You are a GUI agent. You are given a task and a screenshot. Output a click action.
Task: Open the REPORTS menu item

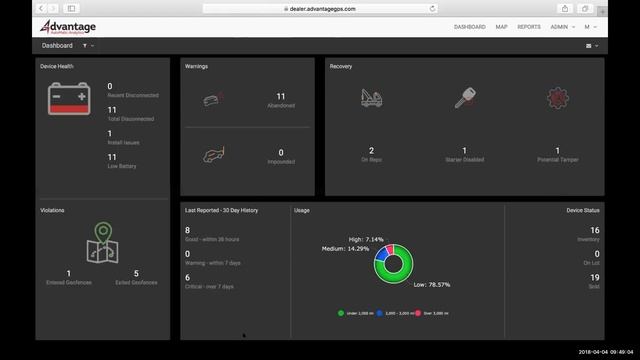pos(529,27)
